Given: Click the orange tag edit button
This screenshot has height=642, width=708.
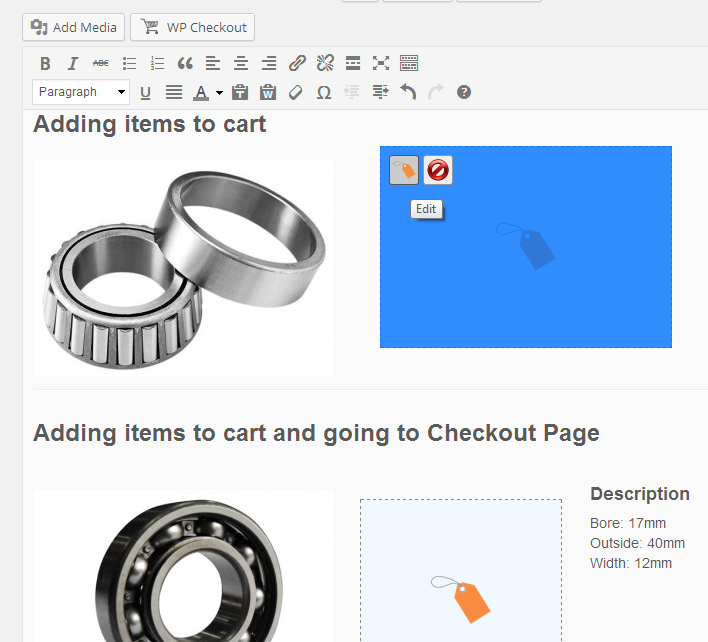Looking at the screenshot, I should 404,170.
